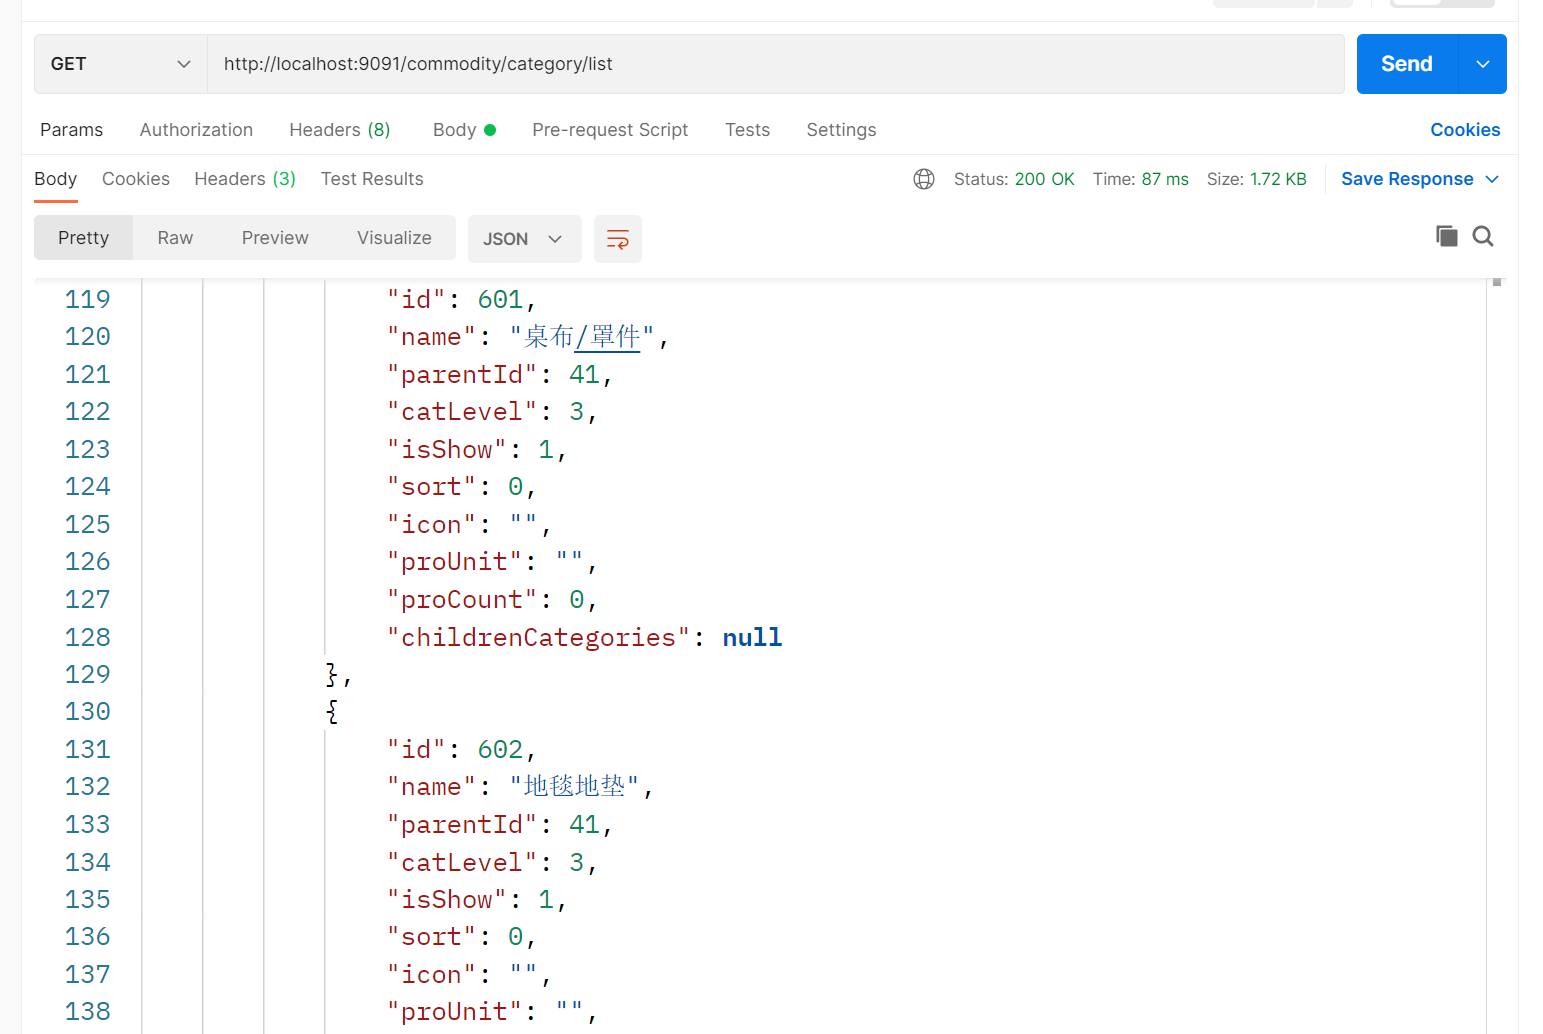Copy response body with copy icon
This screenshot has width=1543, height=1034.
1446,236
